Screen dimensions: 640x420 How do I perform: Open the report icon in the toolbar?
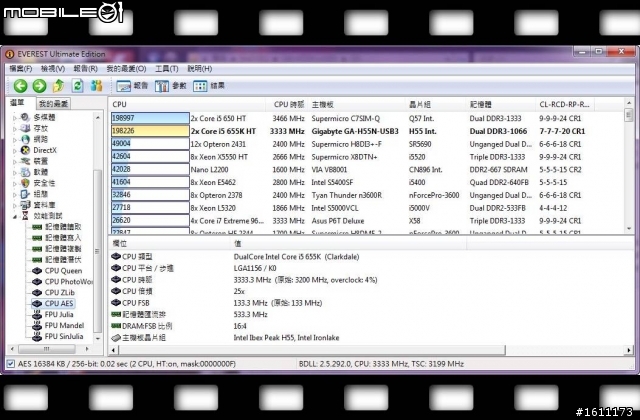pos(123,86)
